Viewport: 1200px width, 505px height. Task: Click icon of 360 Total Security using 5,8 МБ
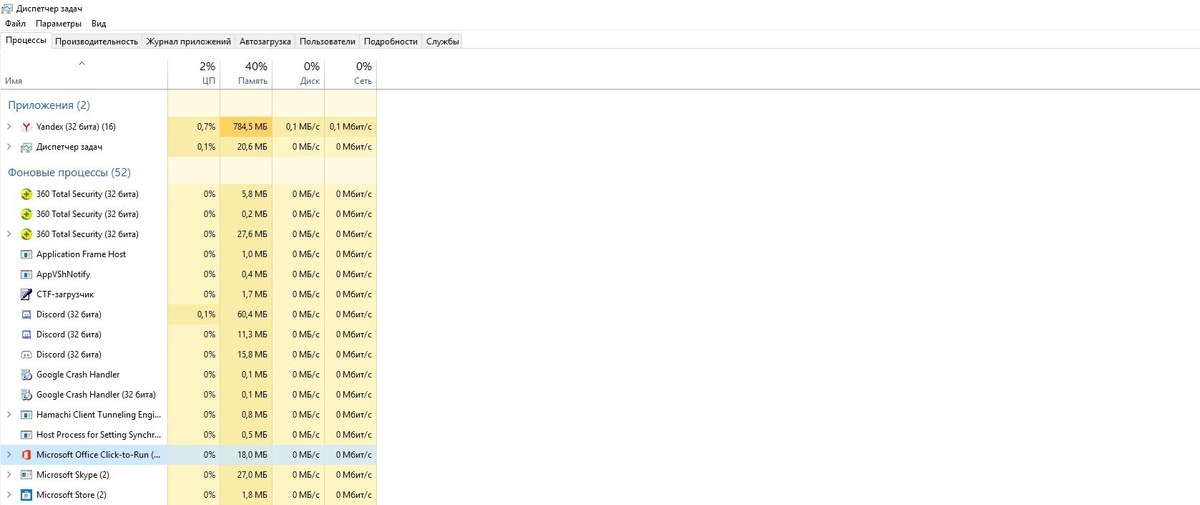pos(26,194)
